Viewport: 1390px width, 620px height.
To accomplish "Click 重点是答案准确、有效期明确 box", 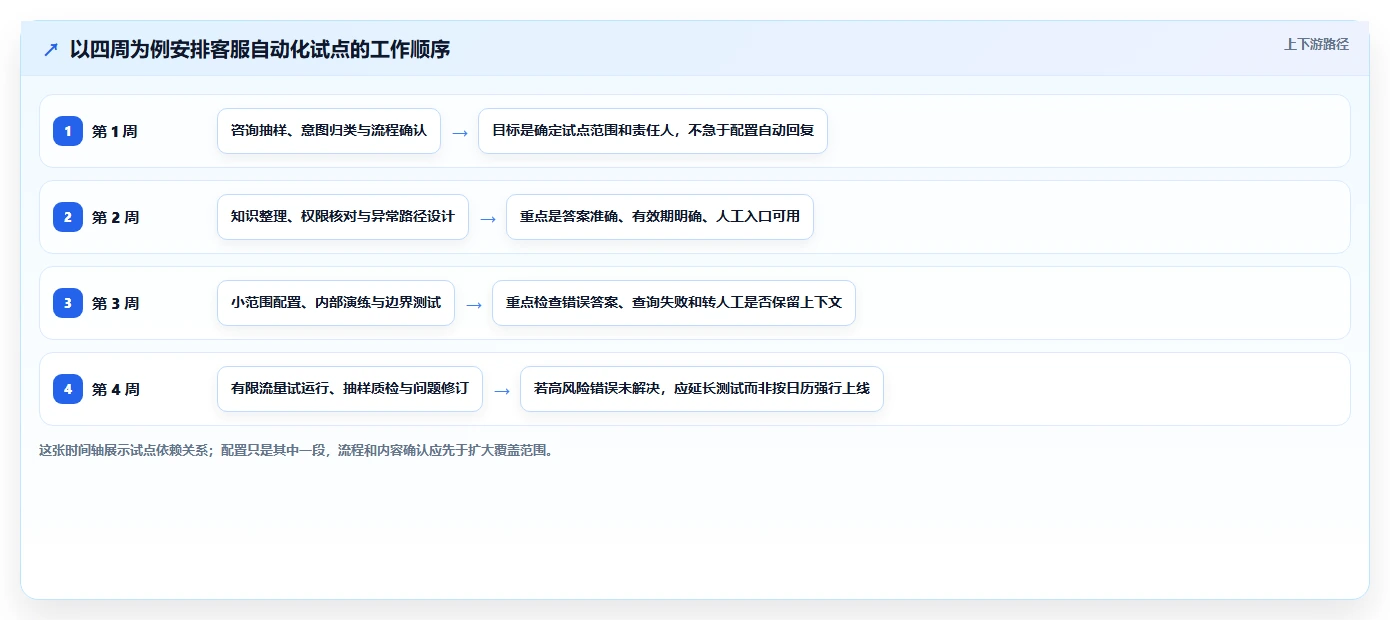I will pos(660,217).
